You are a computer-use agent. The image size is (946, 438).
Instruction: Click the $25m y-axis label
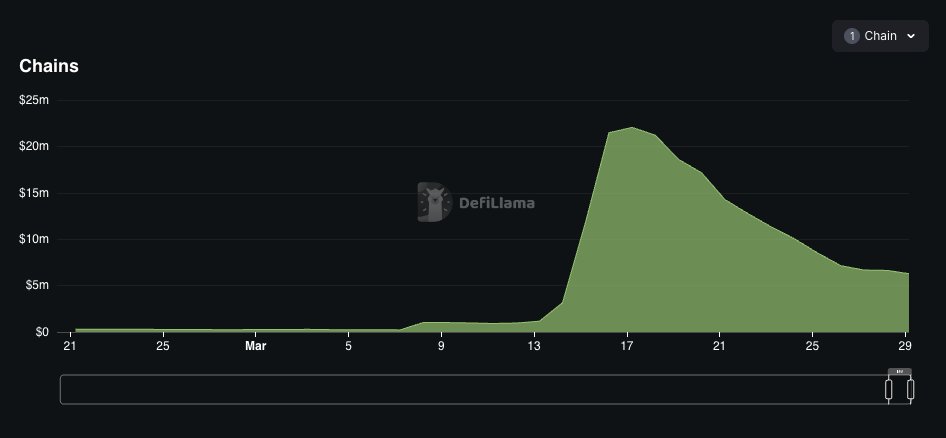(34, 100)
